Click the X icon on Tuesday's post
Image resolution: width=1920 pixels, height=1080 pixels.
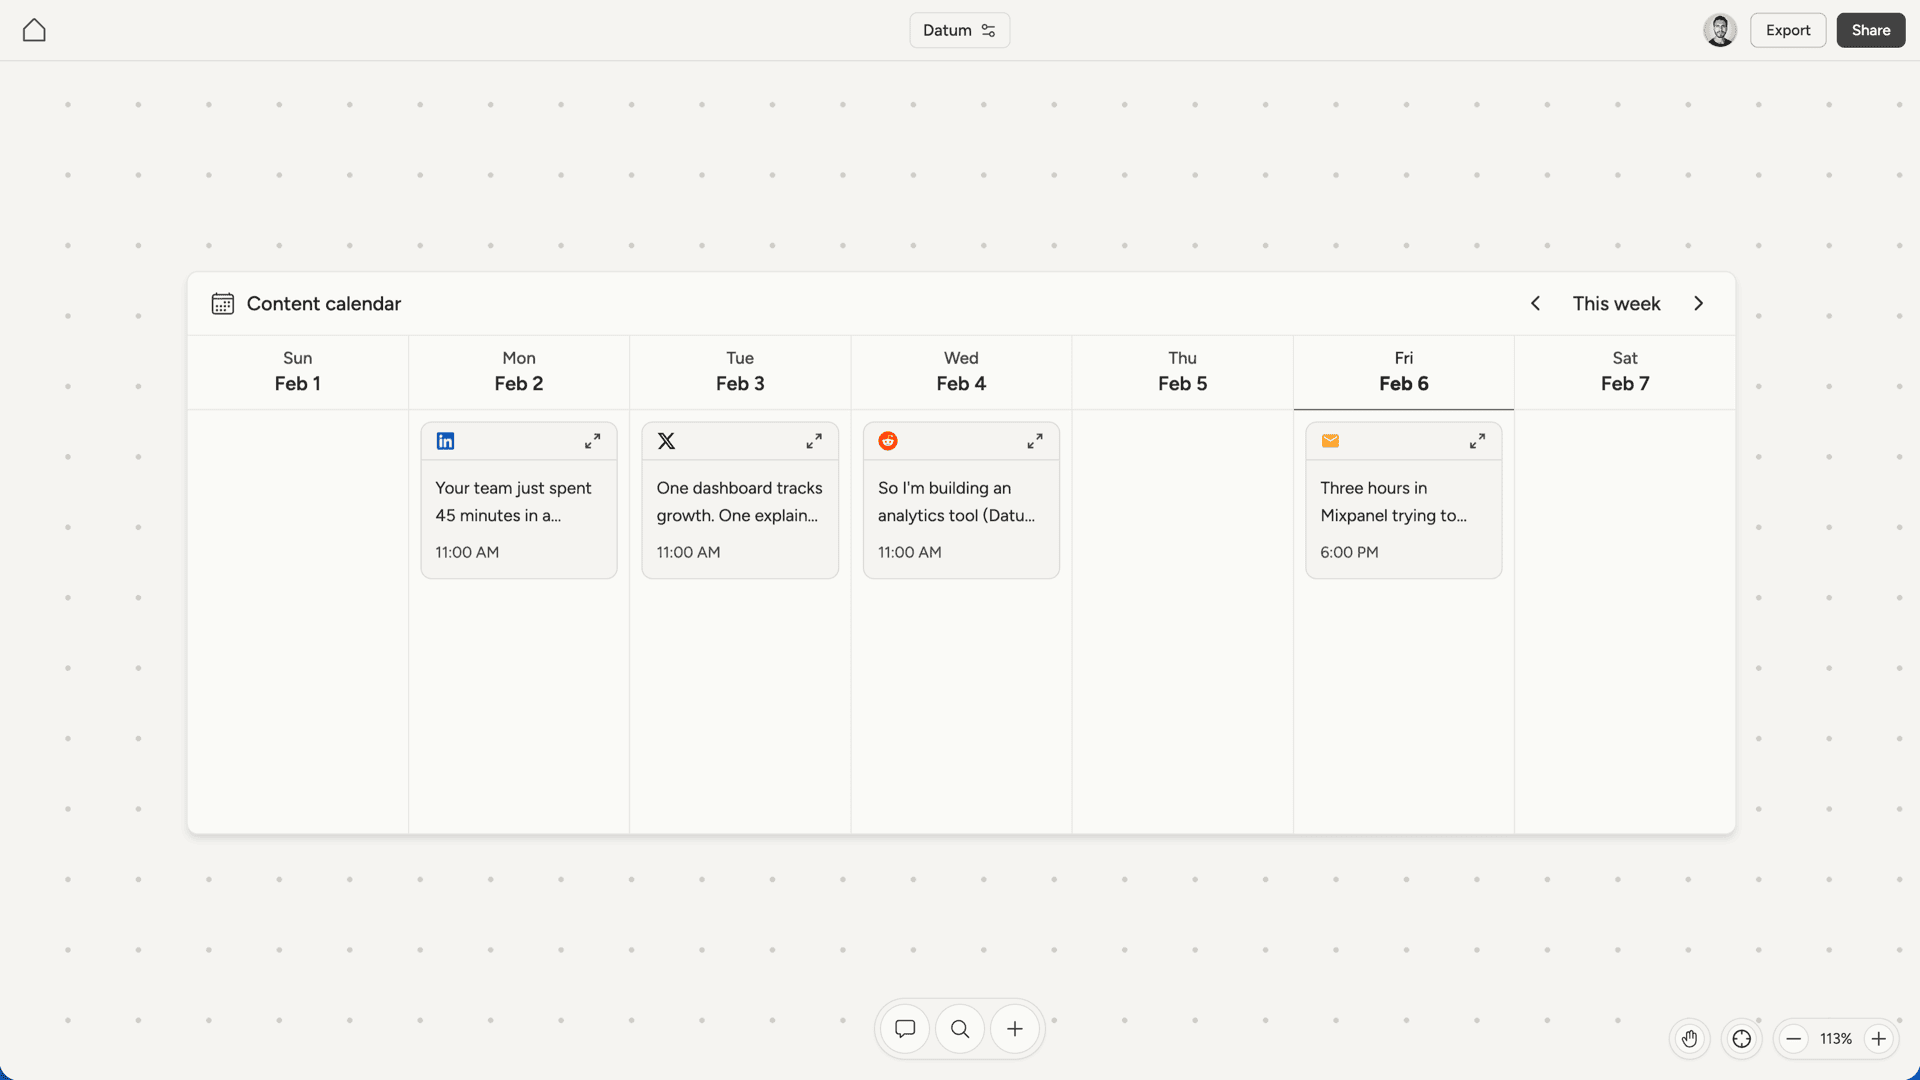pyautogui.click(x=666, y=441)
